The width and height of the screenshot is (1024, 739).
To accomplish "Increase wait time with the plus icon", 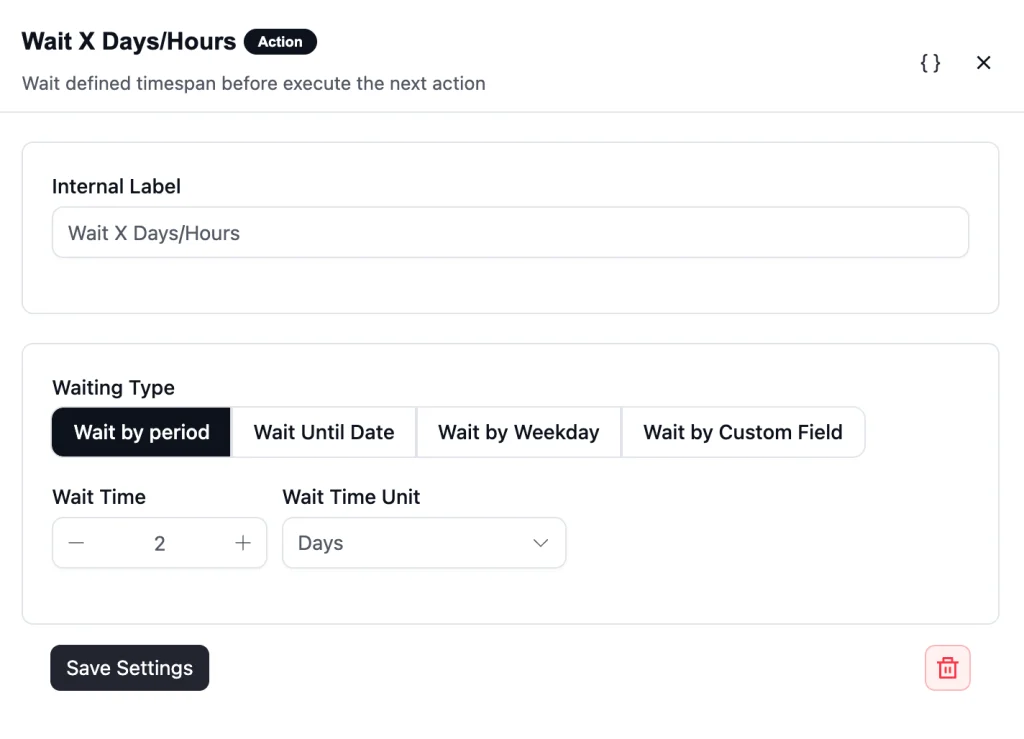I will pos(243,542).
